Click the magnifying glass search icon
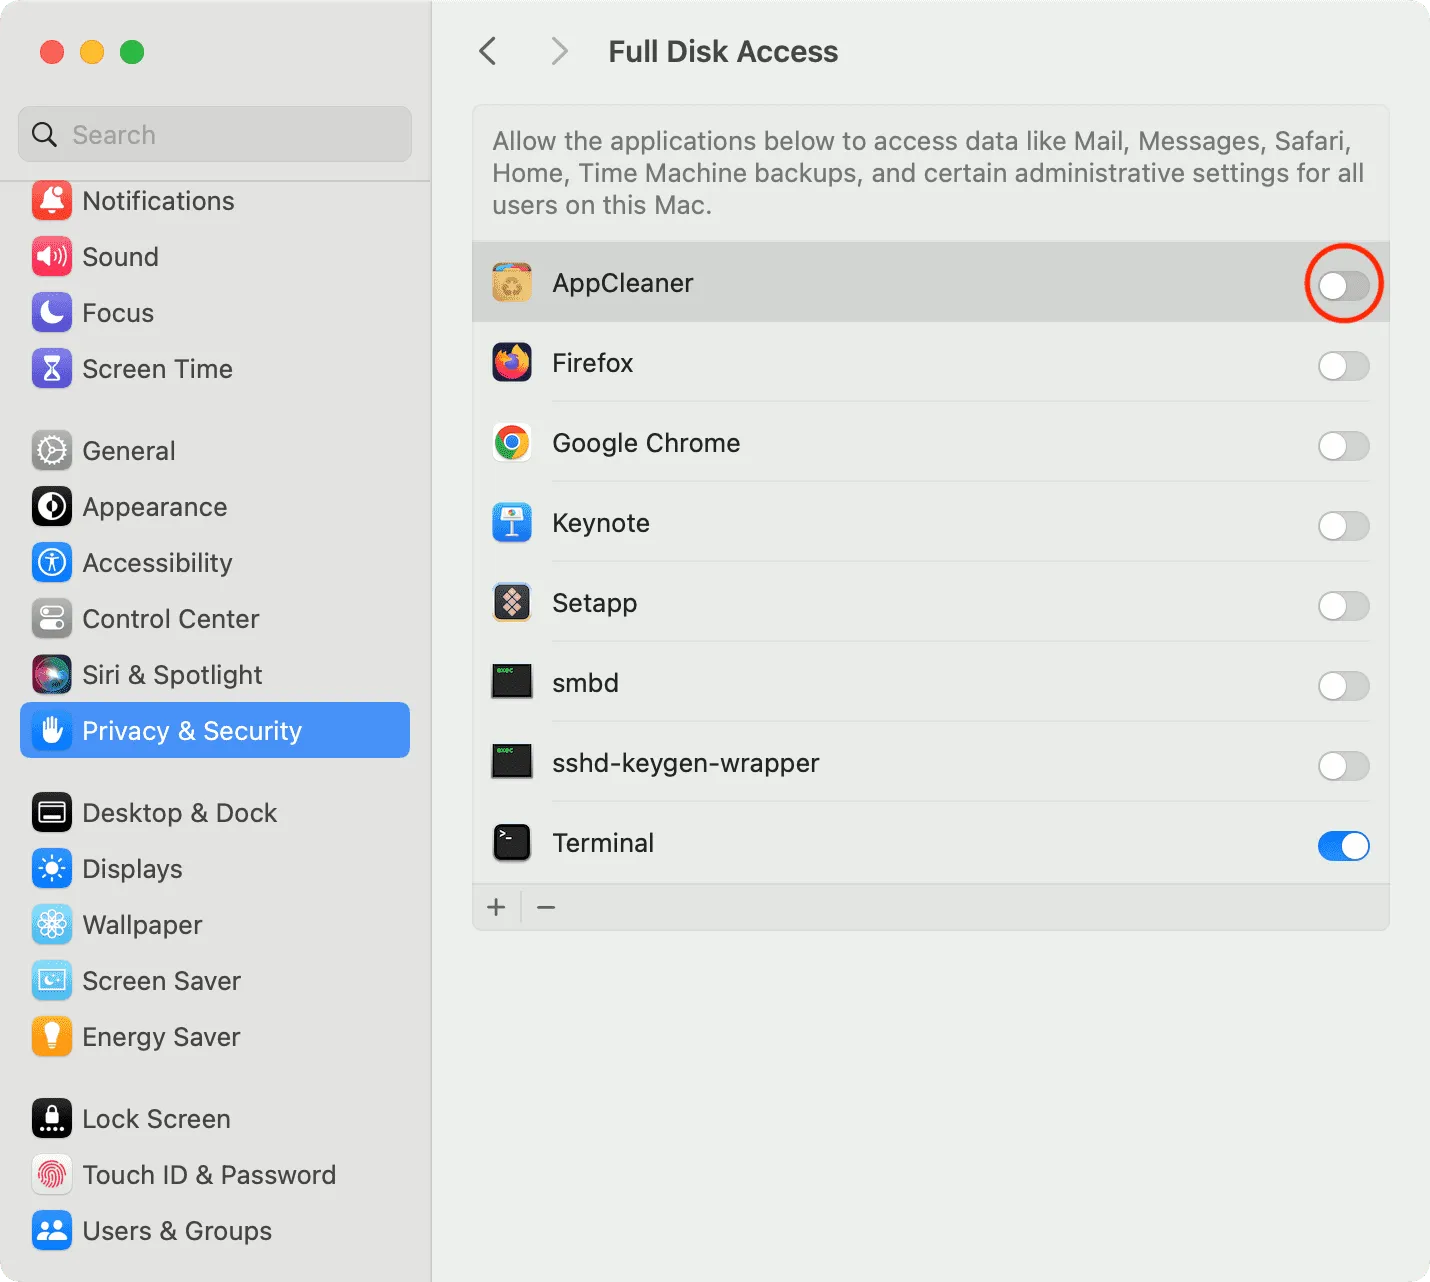This screenshot has width=1430, height=1282. coord(44,134)
